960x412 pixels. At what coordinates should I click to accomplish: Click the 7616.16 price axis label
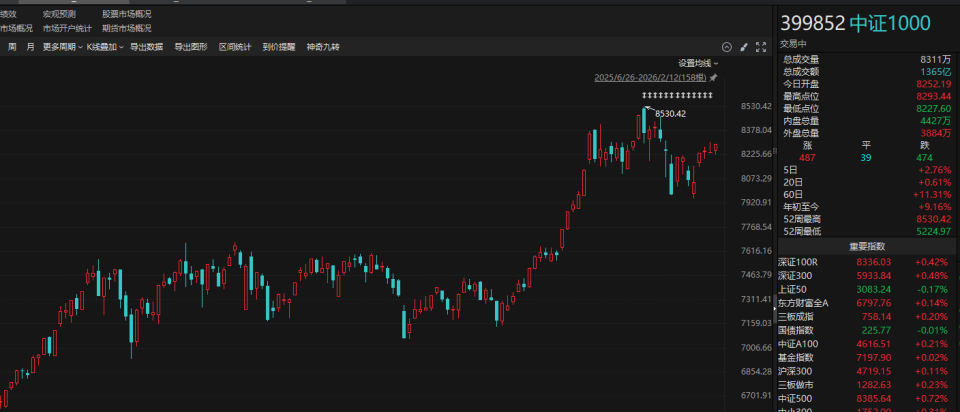pos(754,250)
